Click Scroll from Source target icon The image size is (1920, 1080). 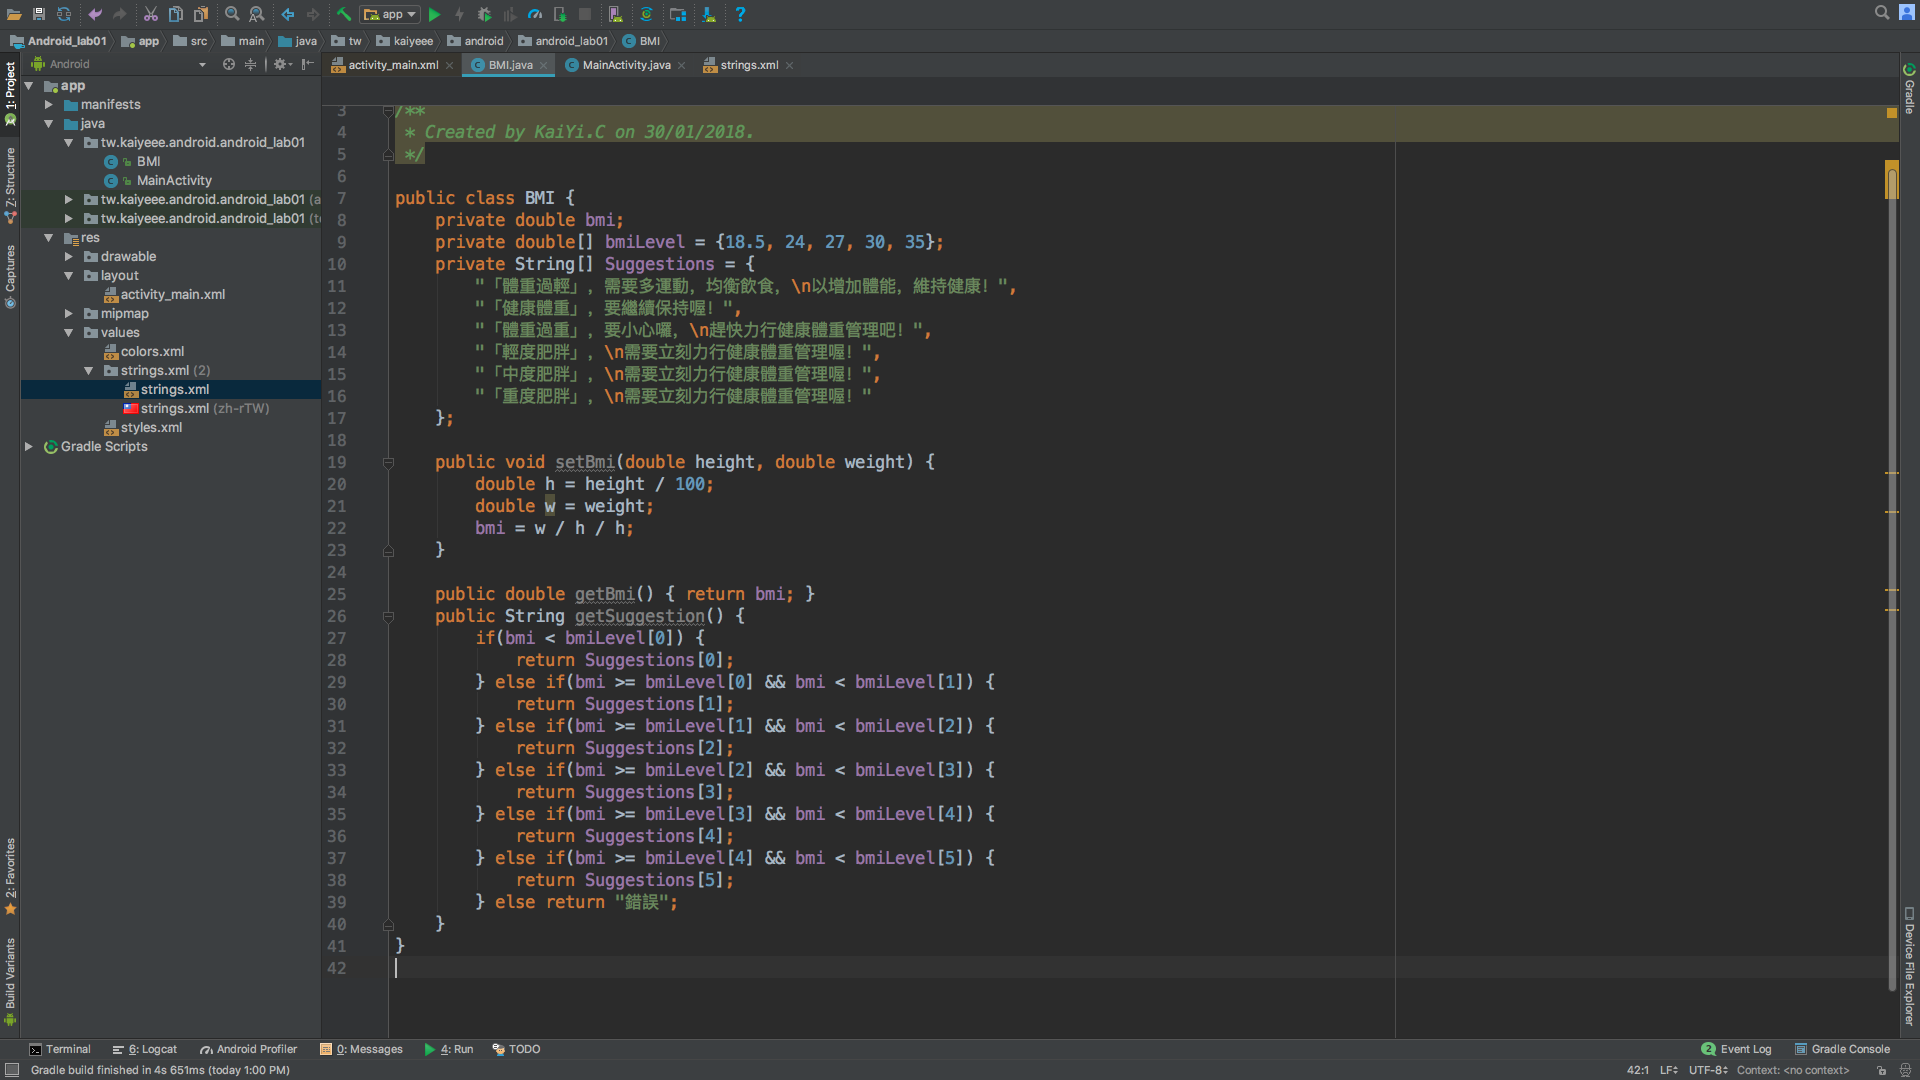coord(229,64)
